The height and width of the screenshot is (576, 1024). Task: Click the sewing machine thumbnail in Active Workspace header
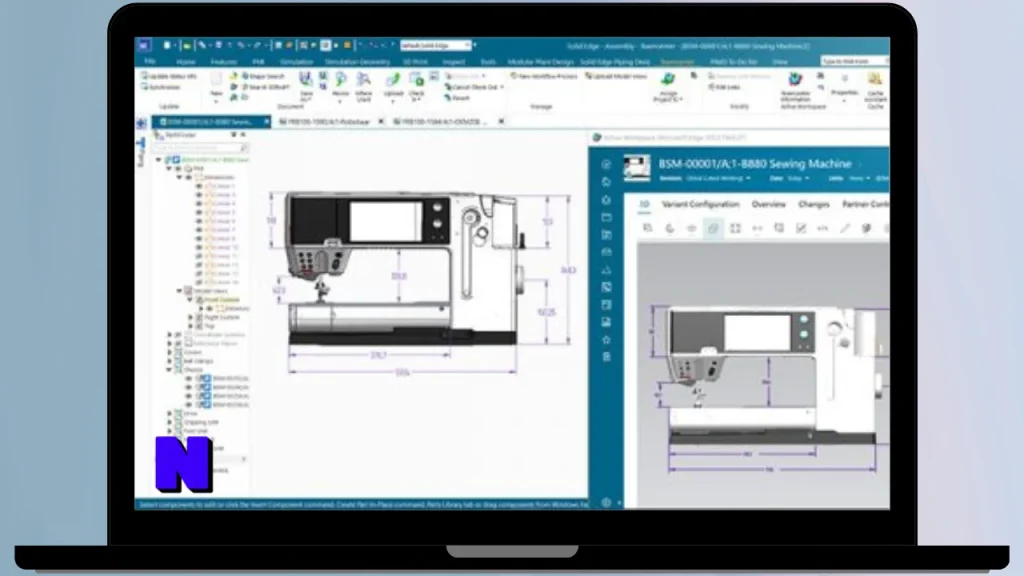pyautogui.click(x=636, y=167)
